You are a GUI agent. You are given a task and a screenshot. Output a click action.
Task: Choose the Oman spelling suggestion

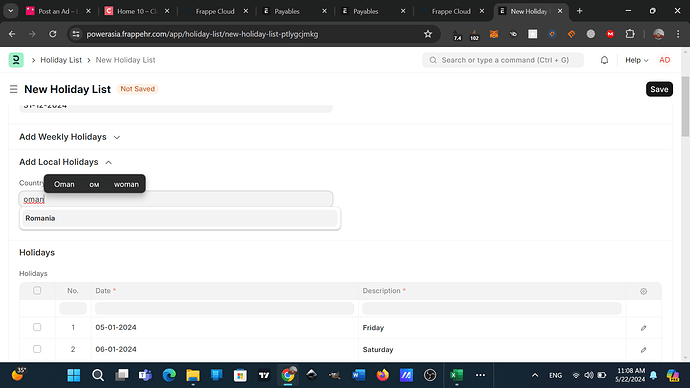tap(64, 184)
